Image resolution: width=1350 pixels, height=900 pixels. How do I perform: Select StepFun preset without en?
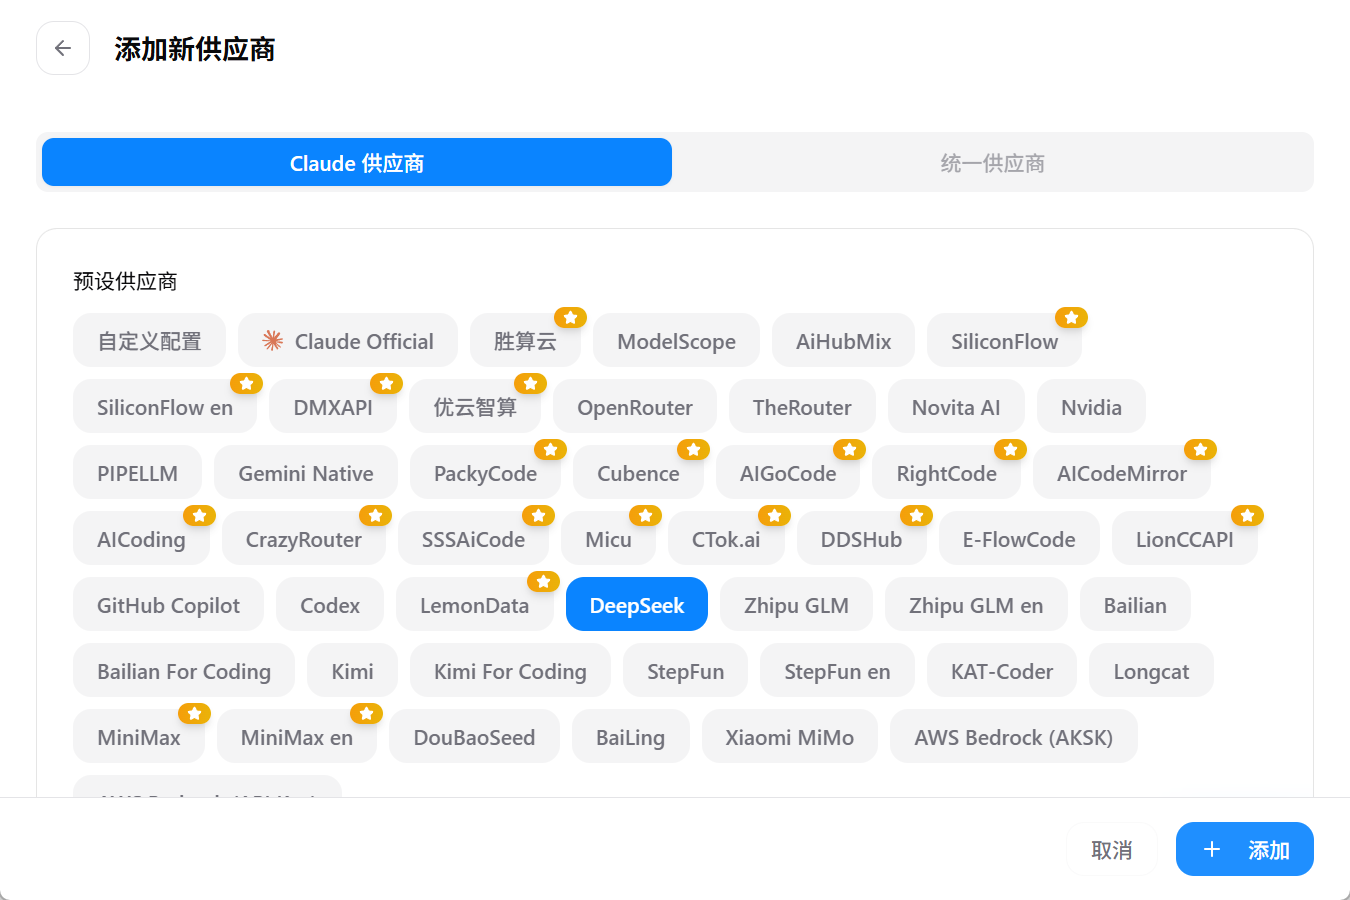coord(685,671)
